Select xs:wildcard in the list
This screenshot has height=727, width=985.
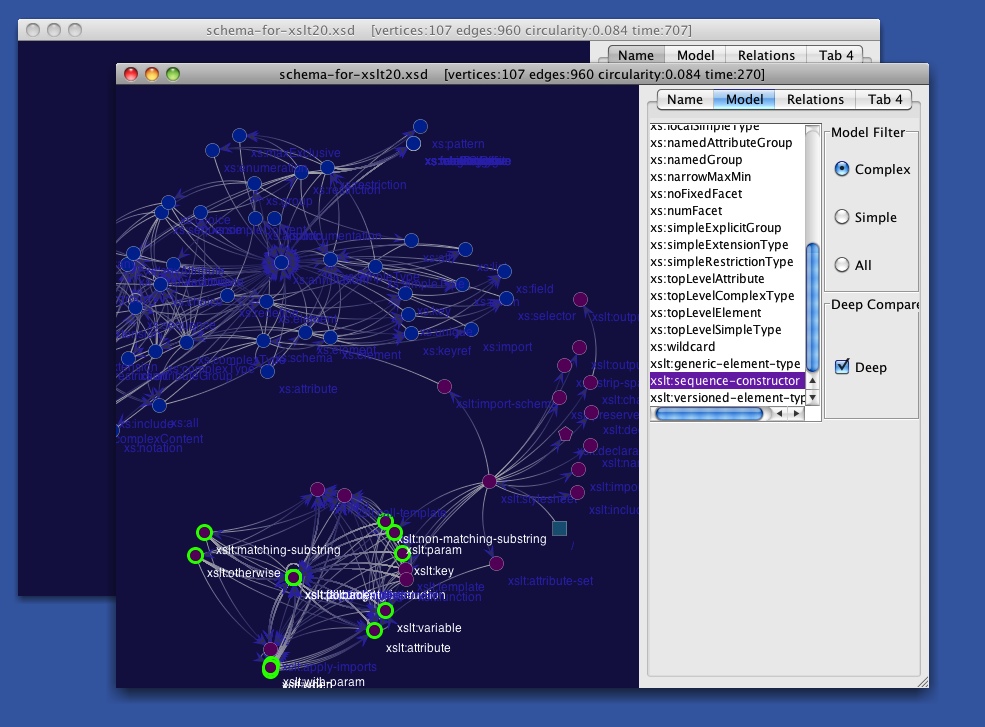[727, 346]
